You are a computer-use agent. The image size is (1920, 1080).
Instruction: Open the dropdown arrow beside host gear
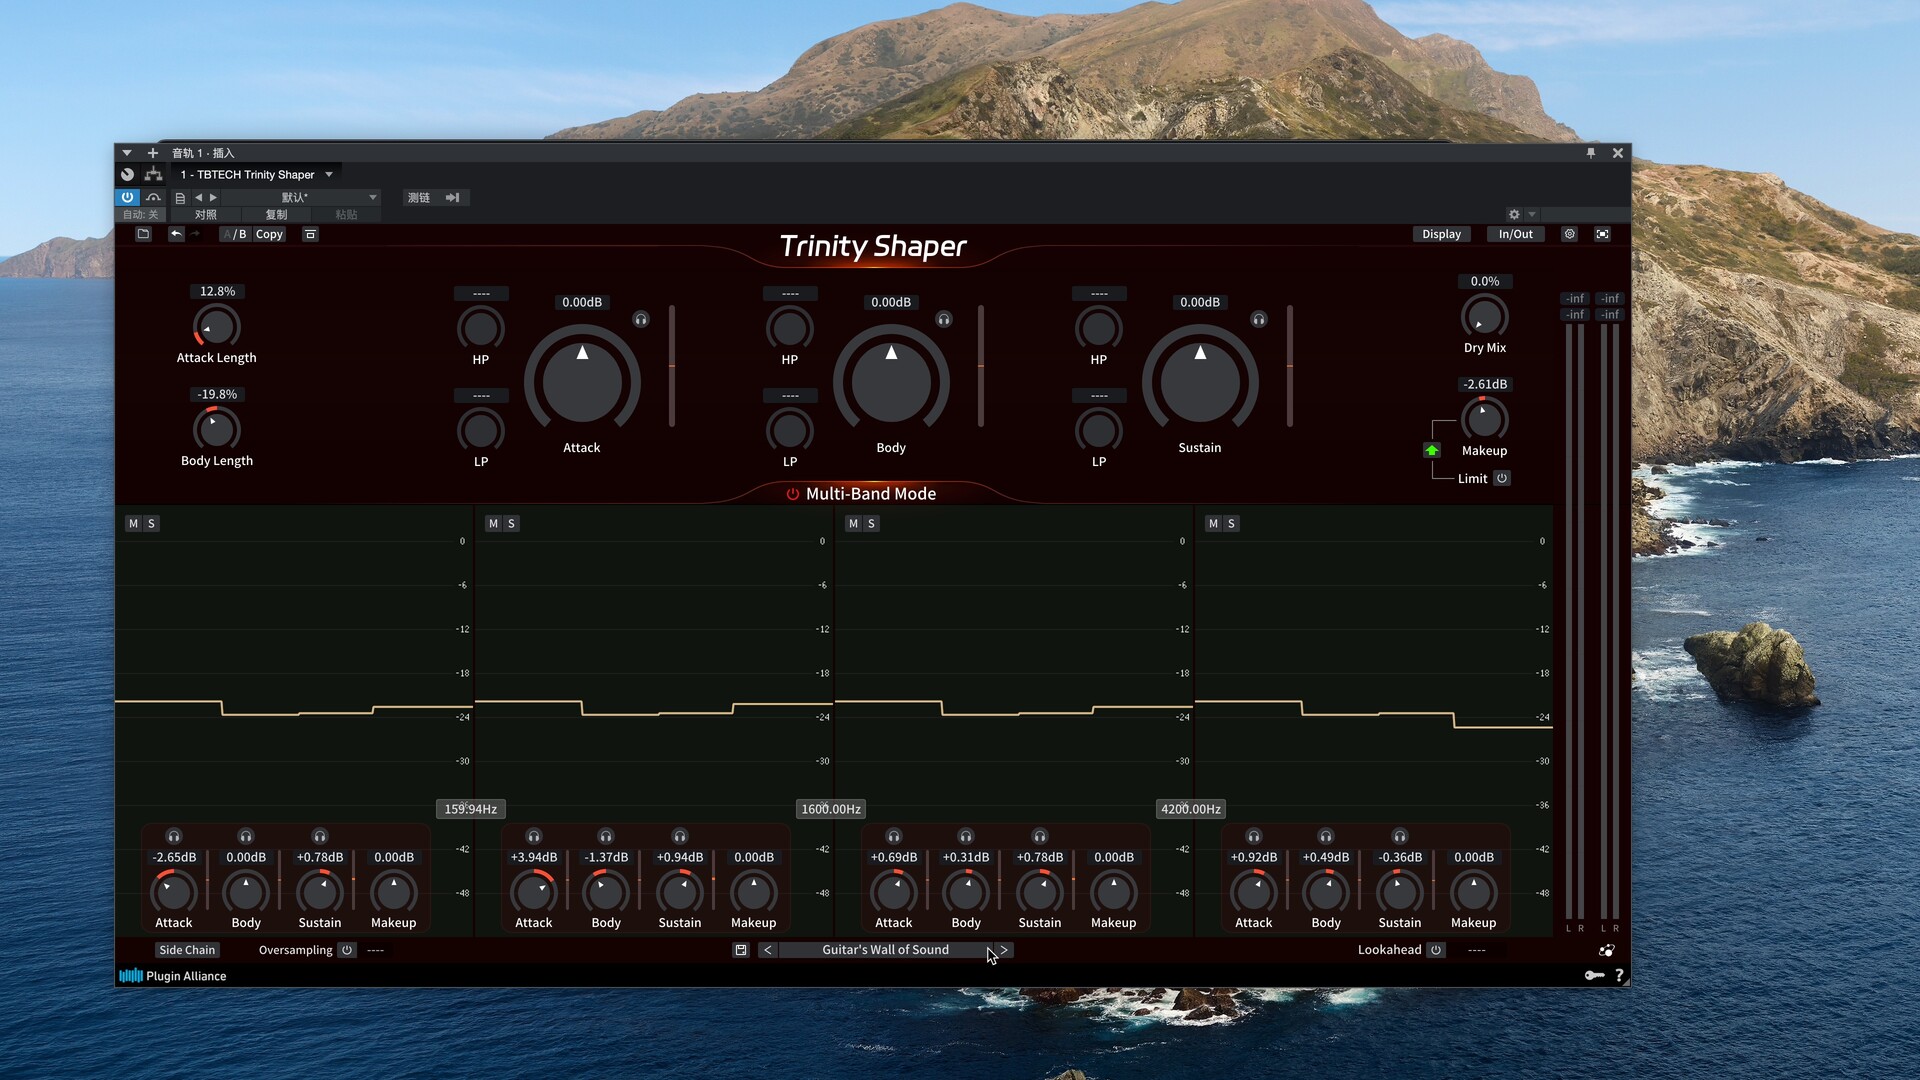coord(1532,214)
